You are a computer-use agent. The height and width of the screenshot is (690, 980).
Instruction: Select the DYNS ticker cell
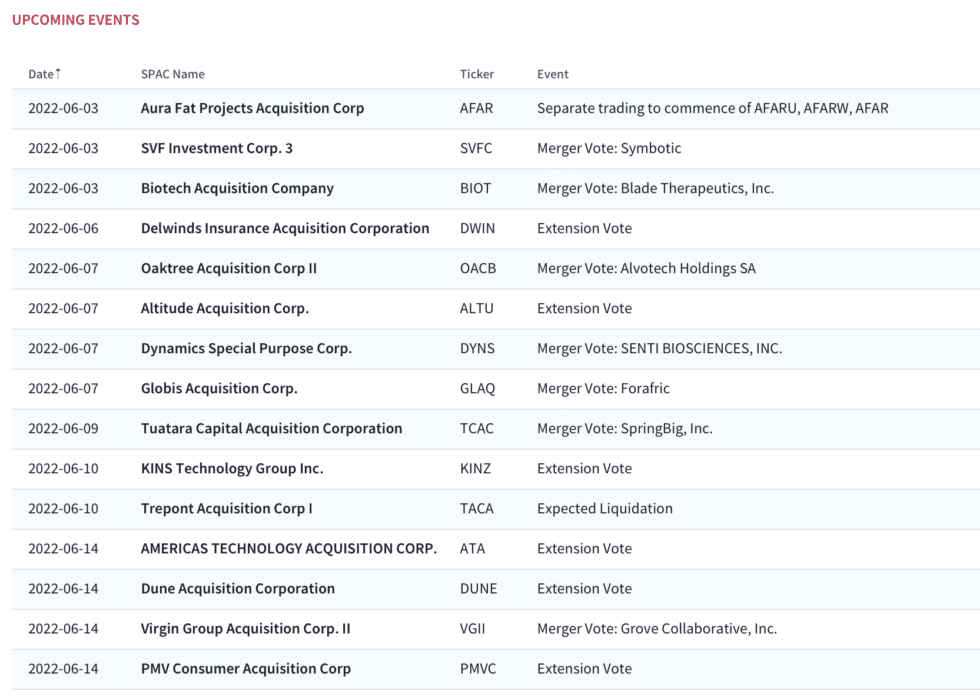(x=478, y=348)
